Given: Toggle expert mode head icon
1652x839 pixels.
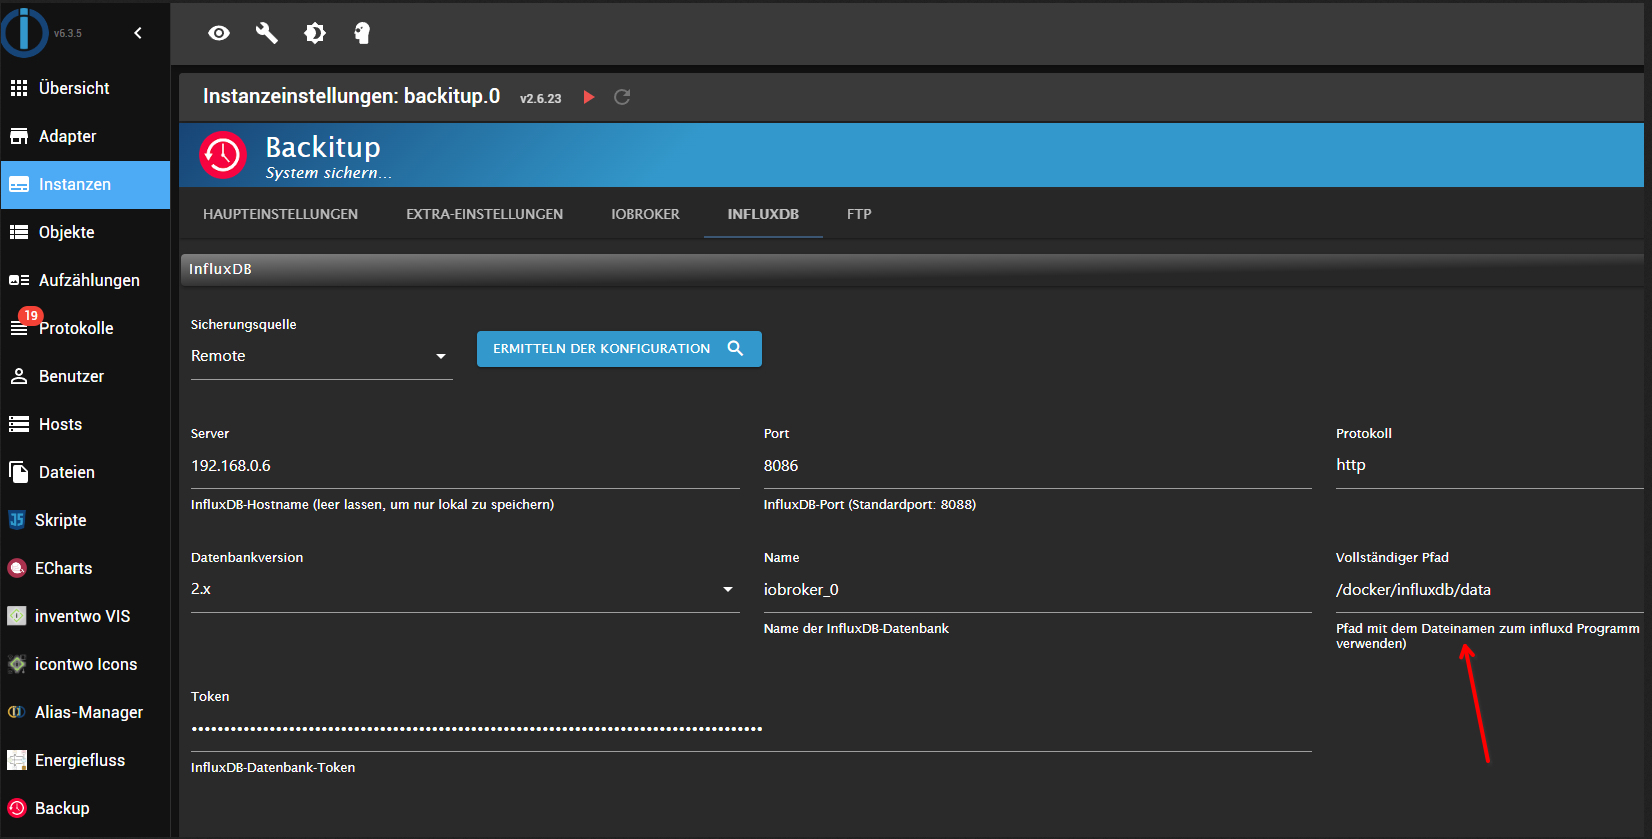Looking at the screenshot, I should (362, 33).
